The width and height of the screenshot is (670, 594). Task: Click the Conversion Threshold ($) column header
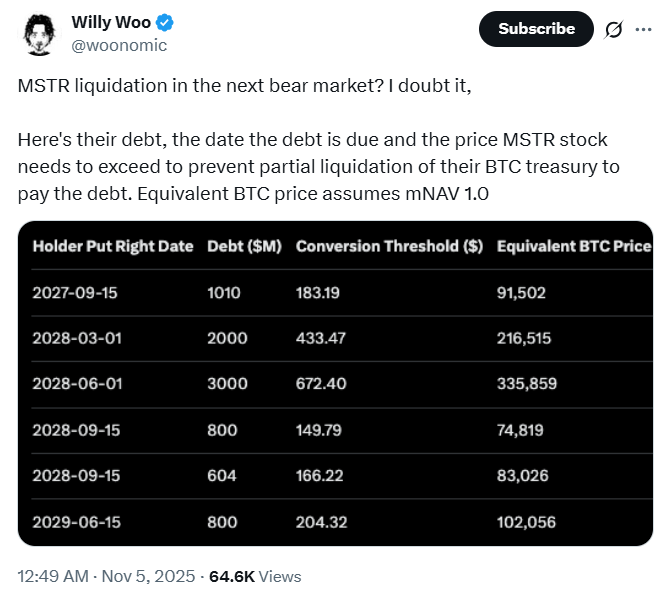point(389,246)
